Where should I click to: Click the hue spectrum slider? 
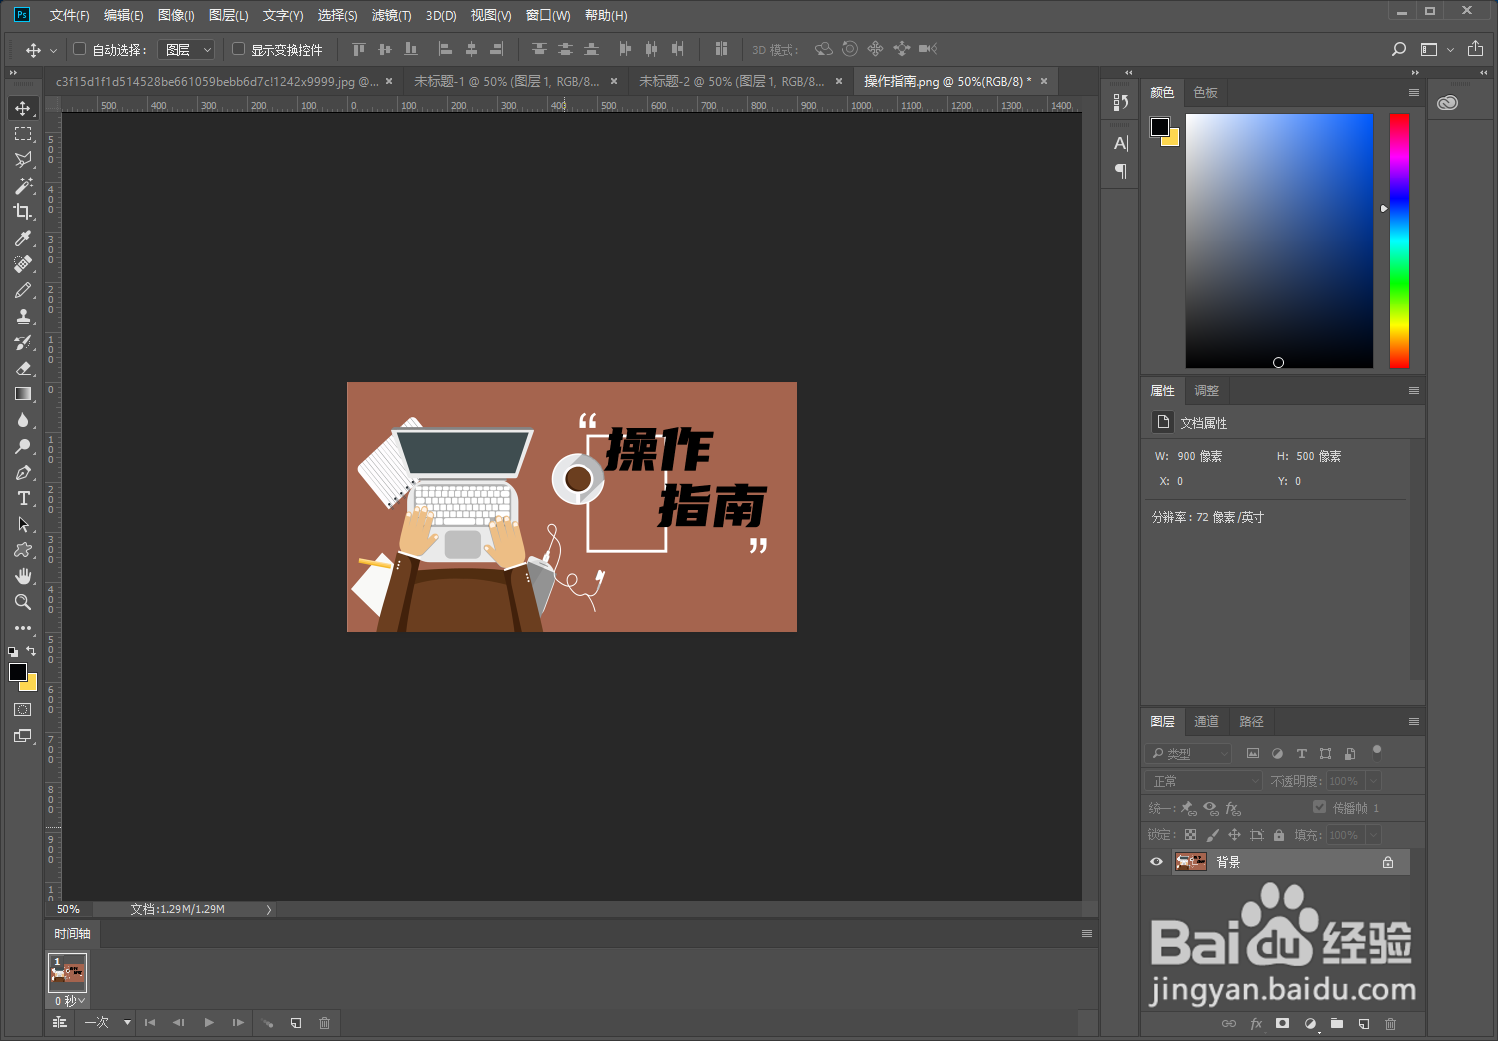coord(1399,240)
